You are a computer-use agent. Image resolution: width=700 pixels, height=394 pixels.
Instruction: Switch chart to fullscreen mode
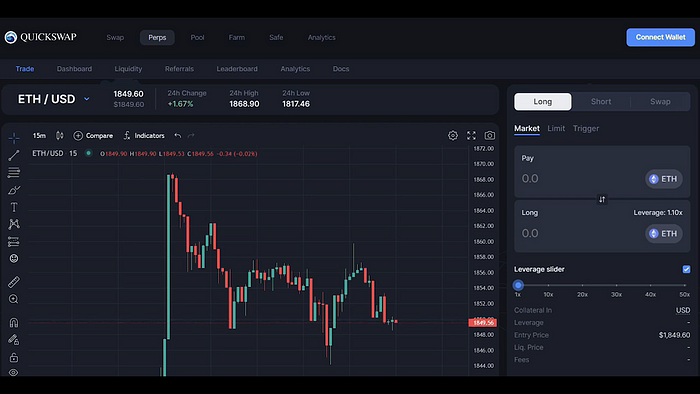(471, 136)
